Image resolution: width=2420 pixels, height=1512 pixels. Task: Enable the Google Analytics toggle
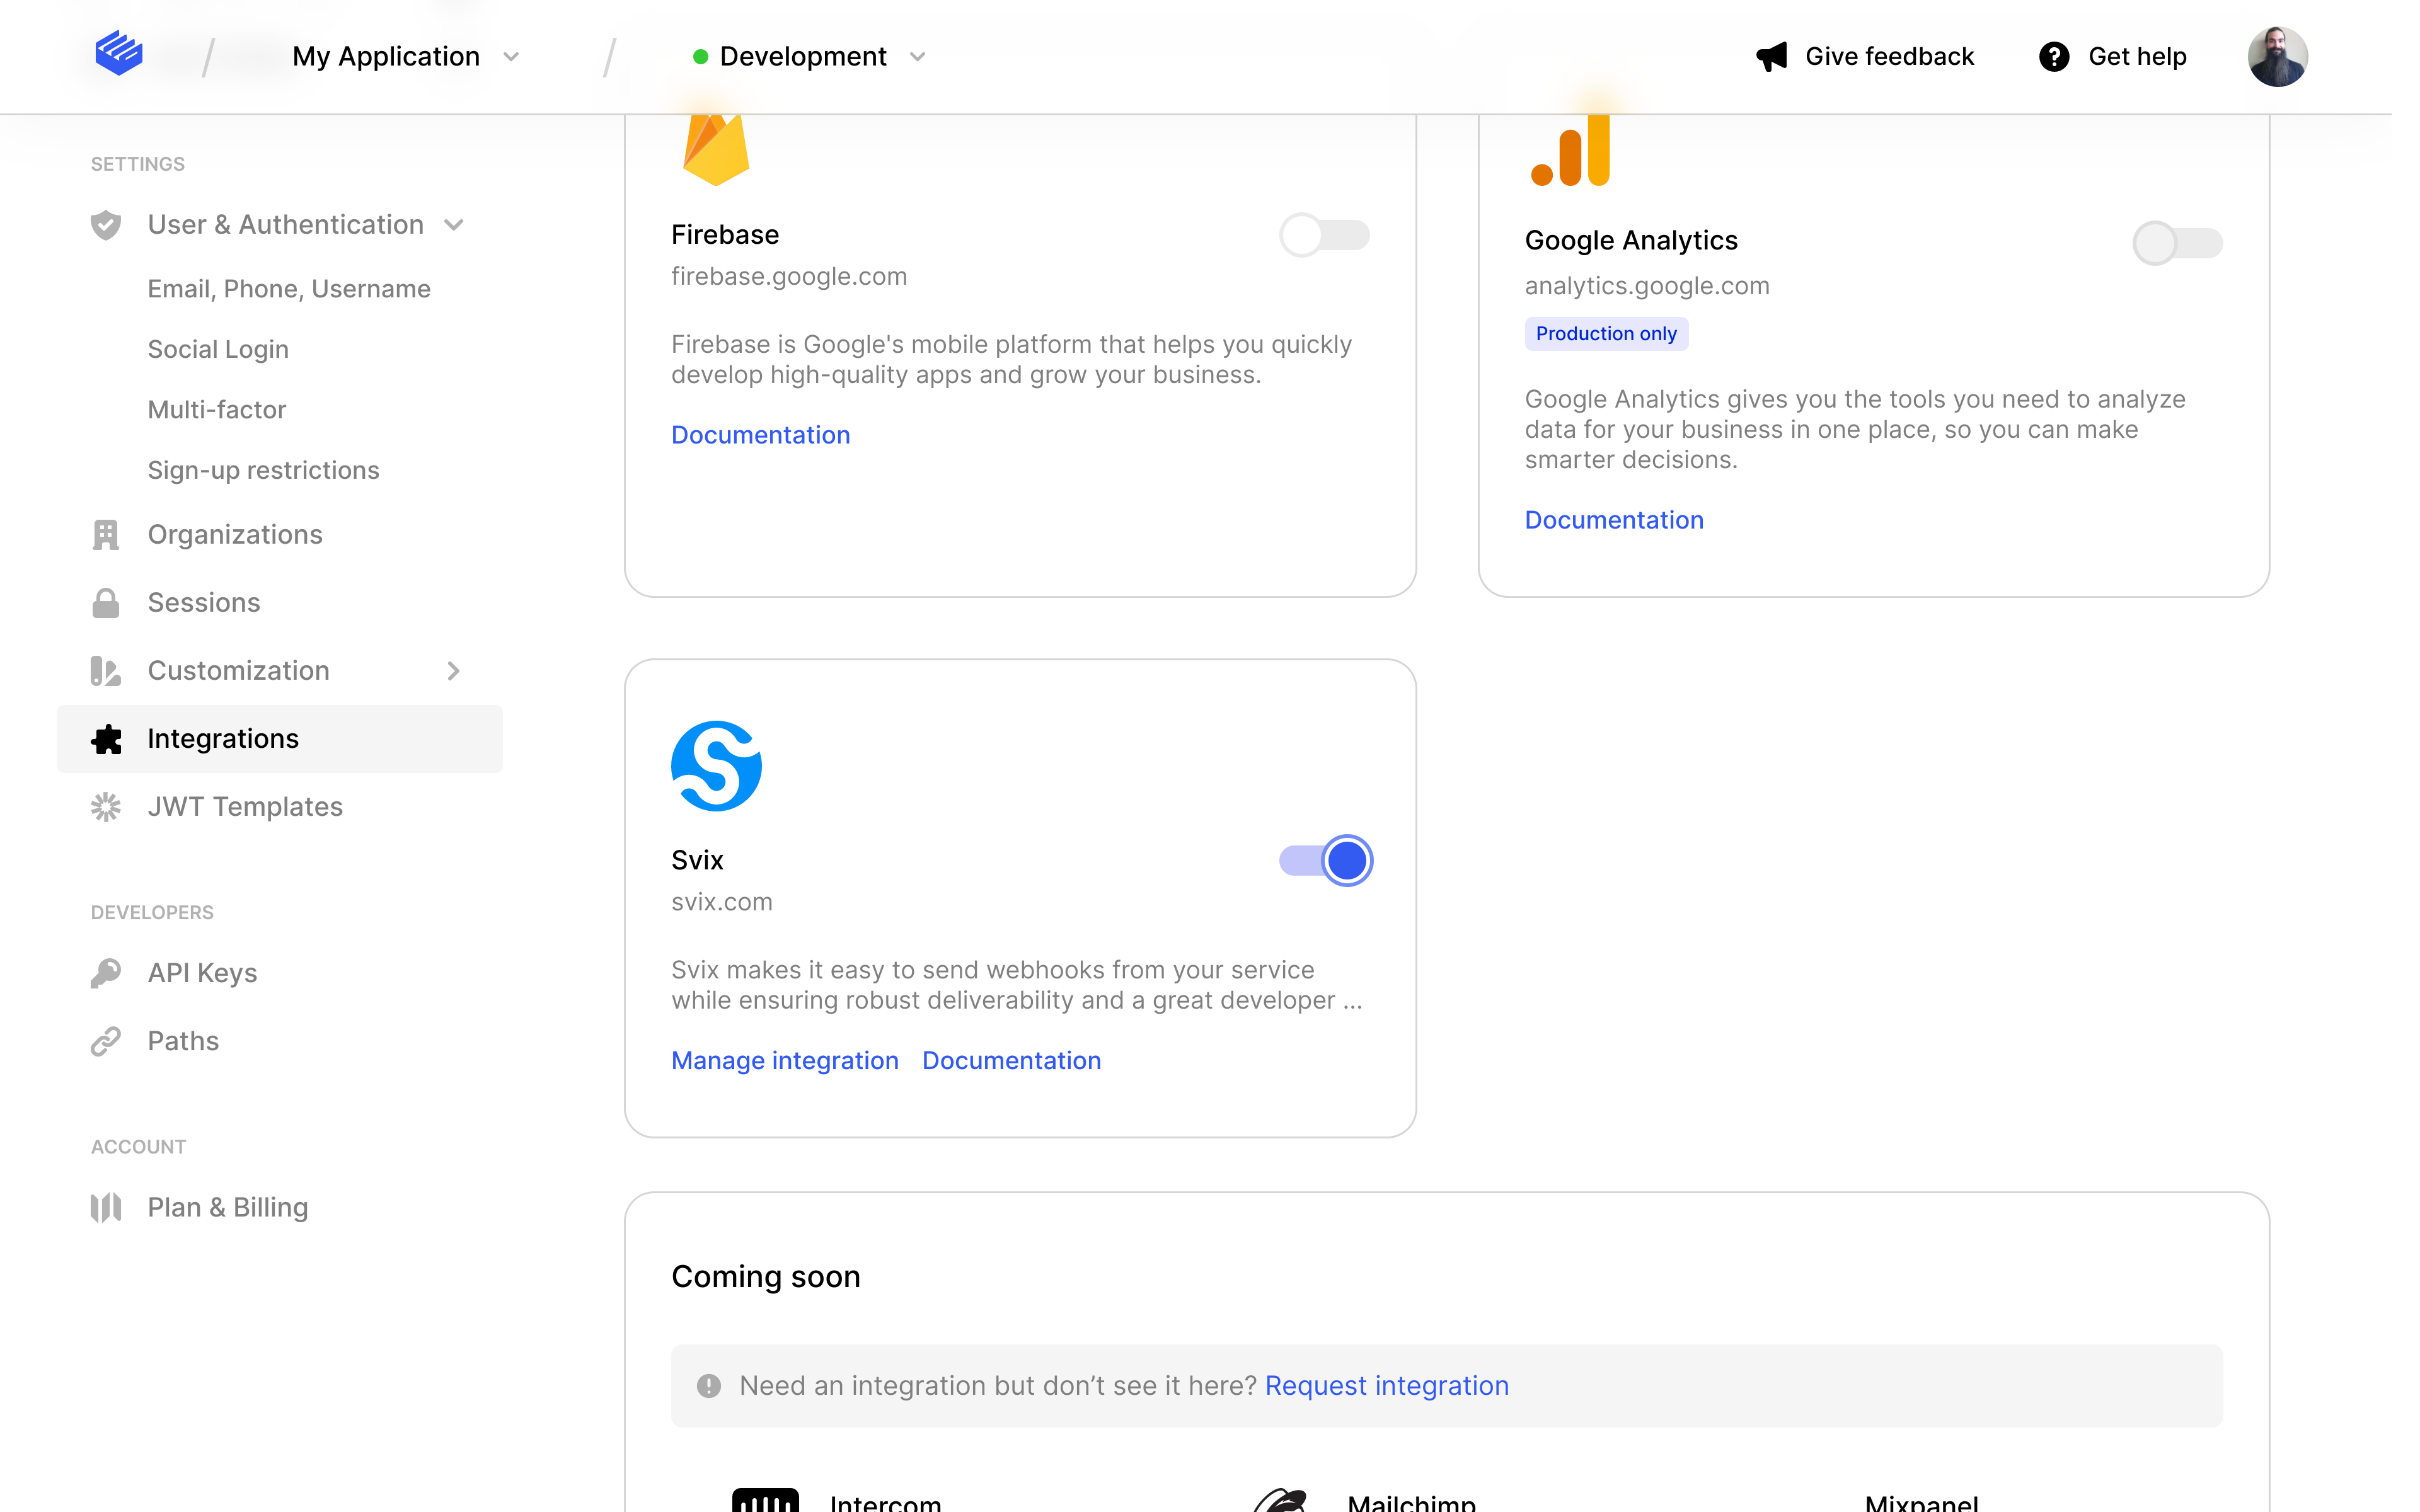(x=2177, y=243)
